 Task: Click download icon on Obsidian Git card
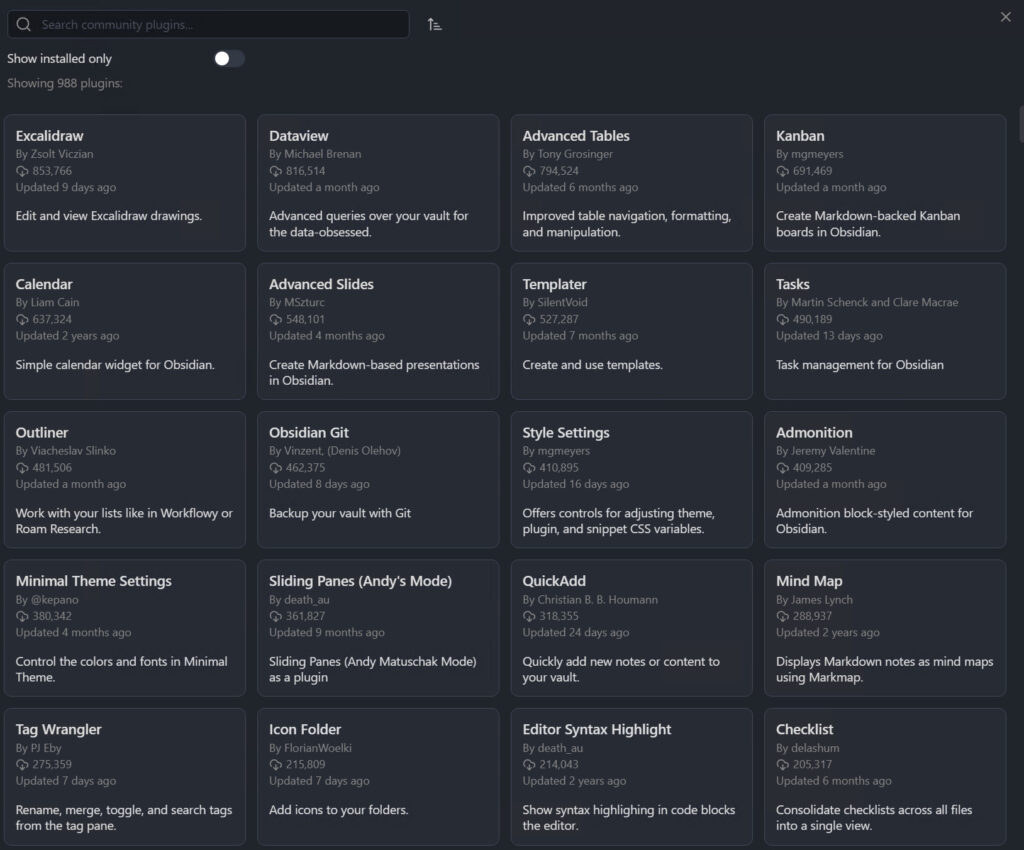[x=276, y=467]
